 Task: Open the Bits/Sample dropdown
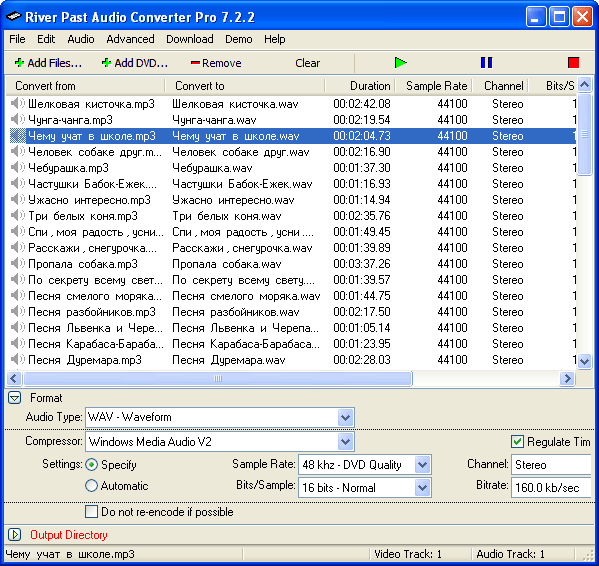pyautogui.click(x=423, y=488)
